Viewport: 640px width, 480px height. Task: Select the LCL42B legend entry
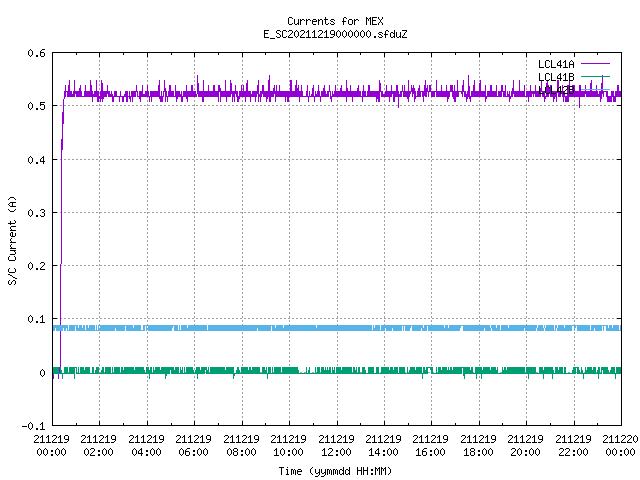pyautogui.click(x=556, y=90)
